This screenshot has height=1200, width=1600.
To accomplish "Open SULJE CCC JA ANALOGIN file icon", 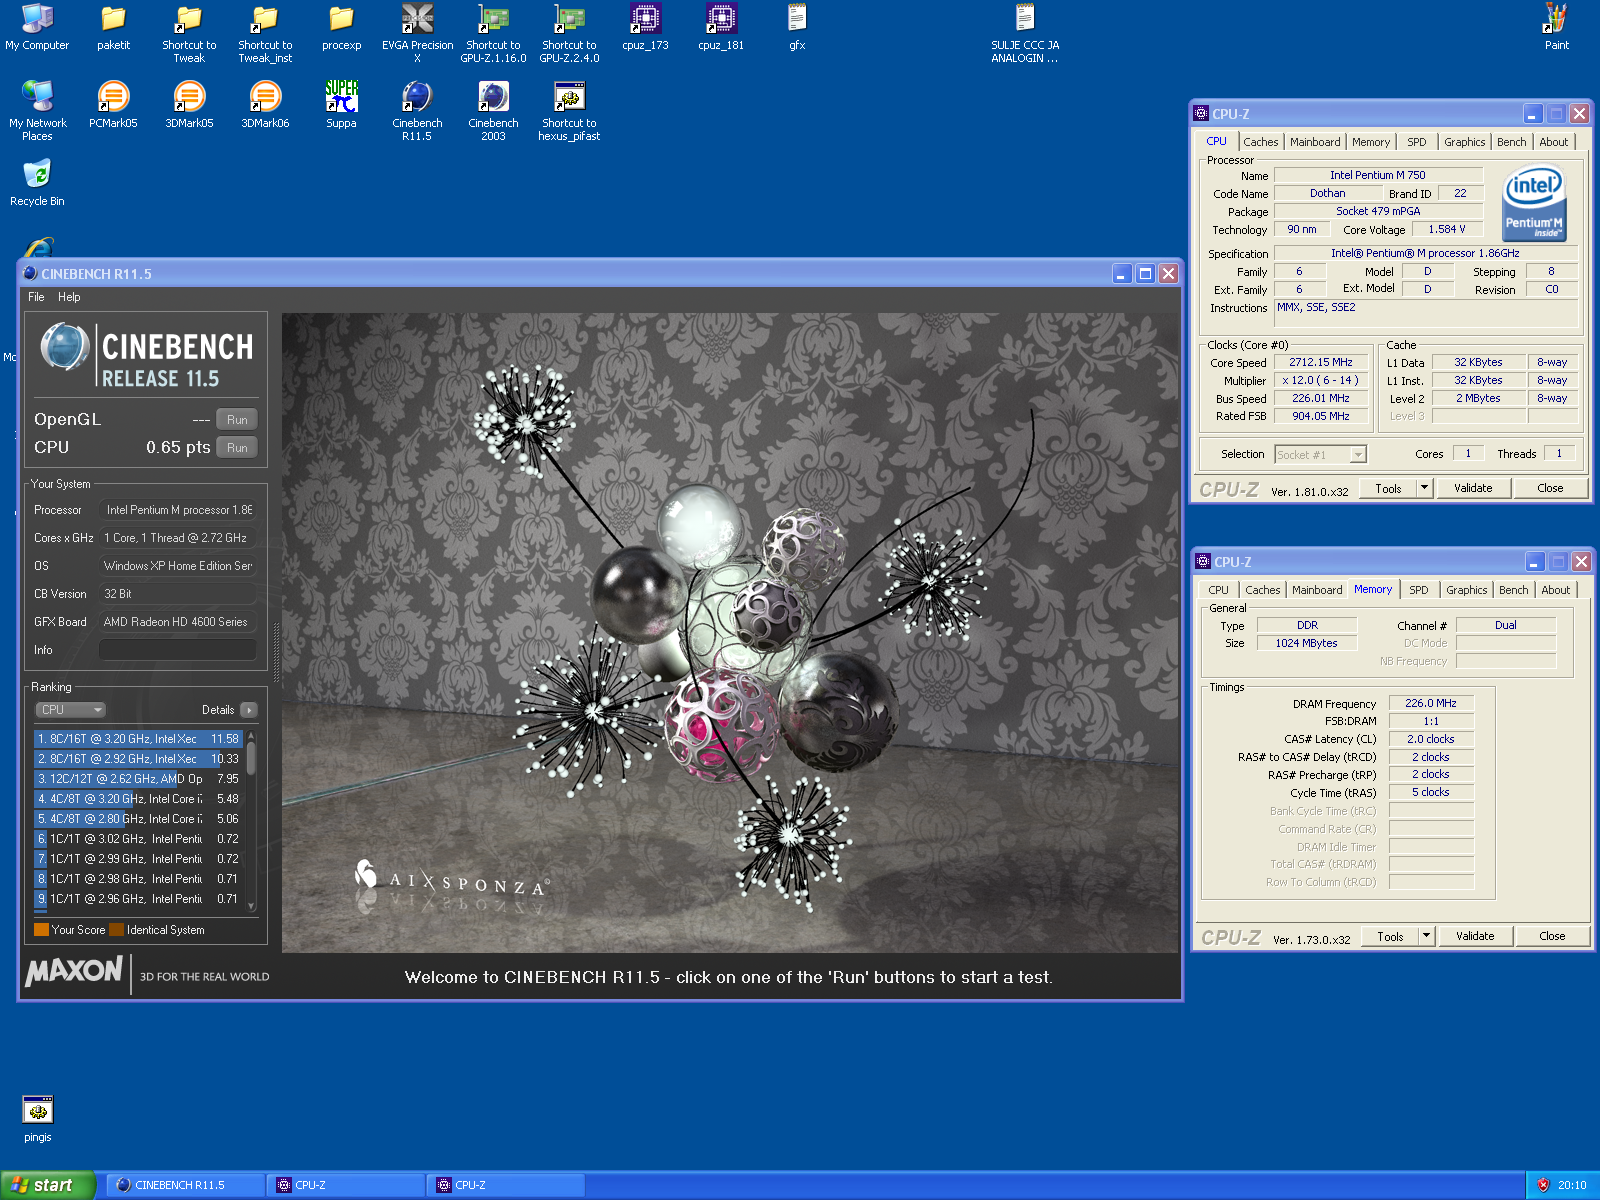I will pyautogui.click(x=1025, y=33).
